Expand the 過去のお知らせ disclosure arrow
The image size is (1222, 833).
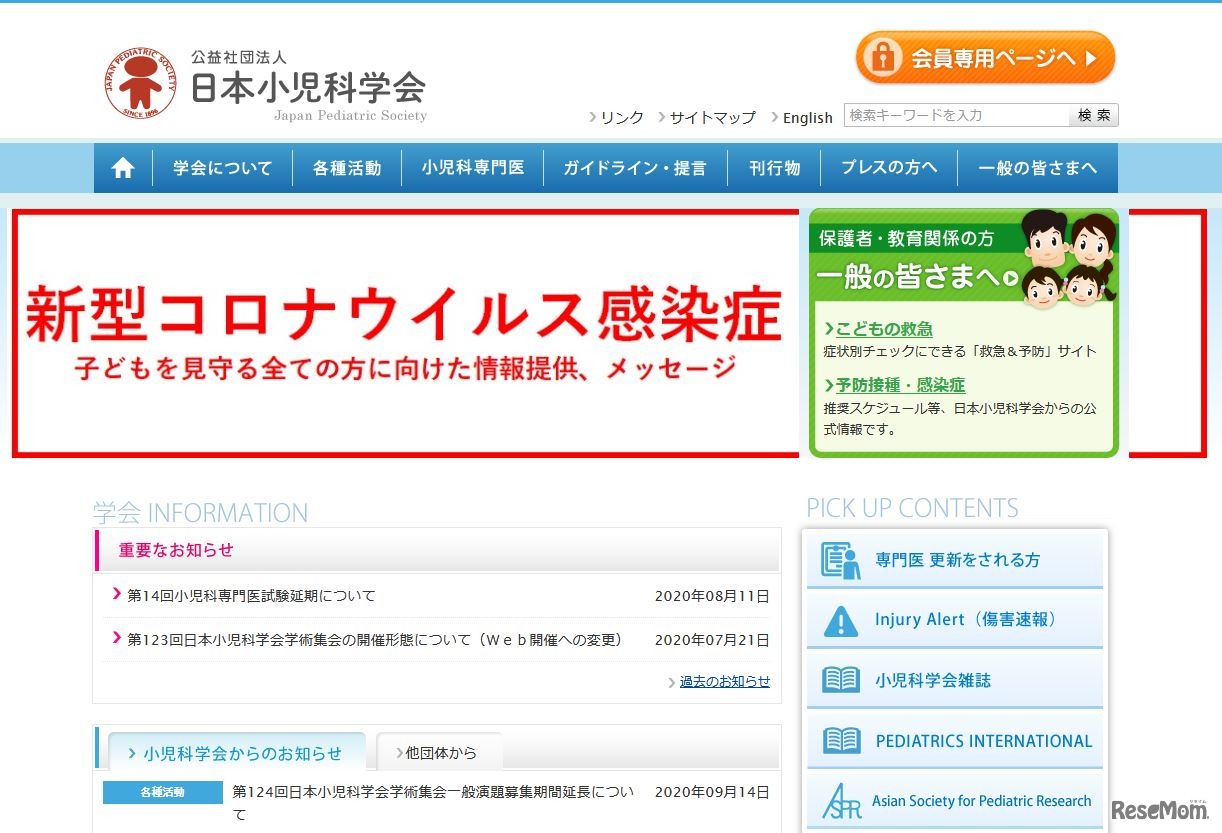coord(672,681)
